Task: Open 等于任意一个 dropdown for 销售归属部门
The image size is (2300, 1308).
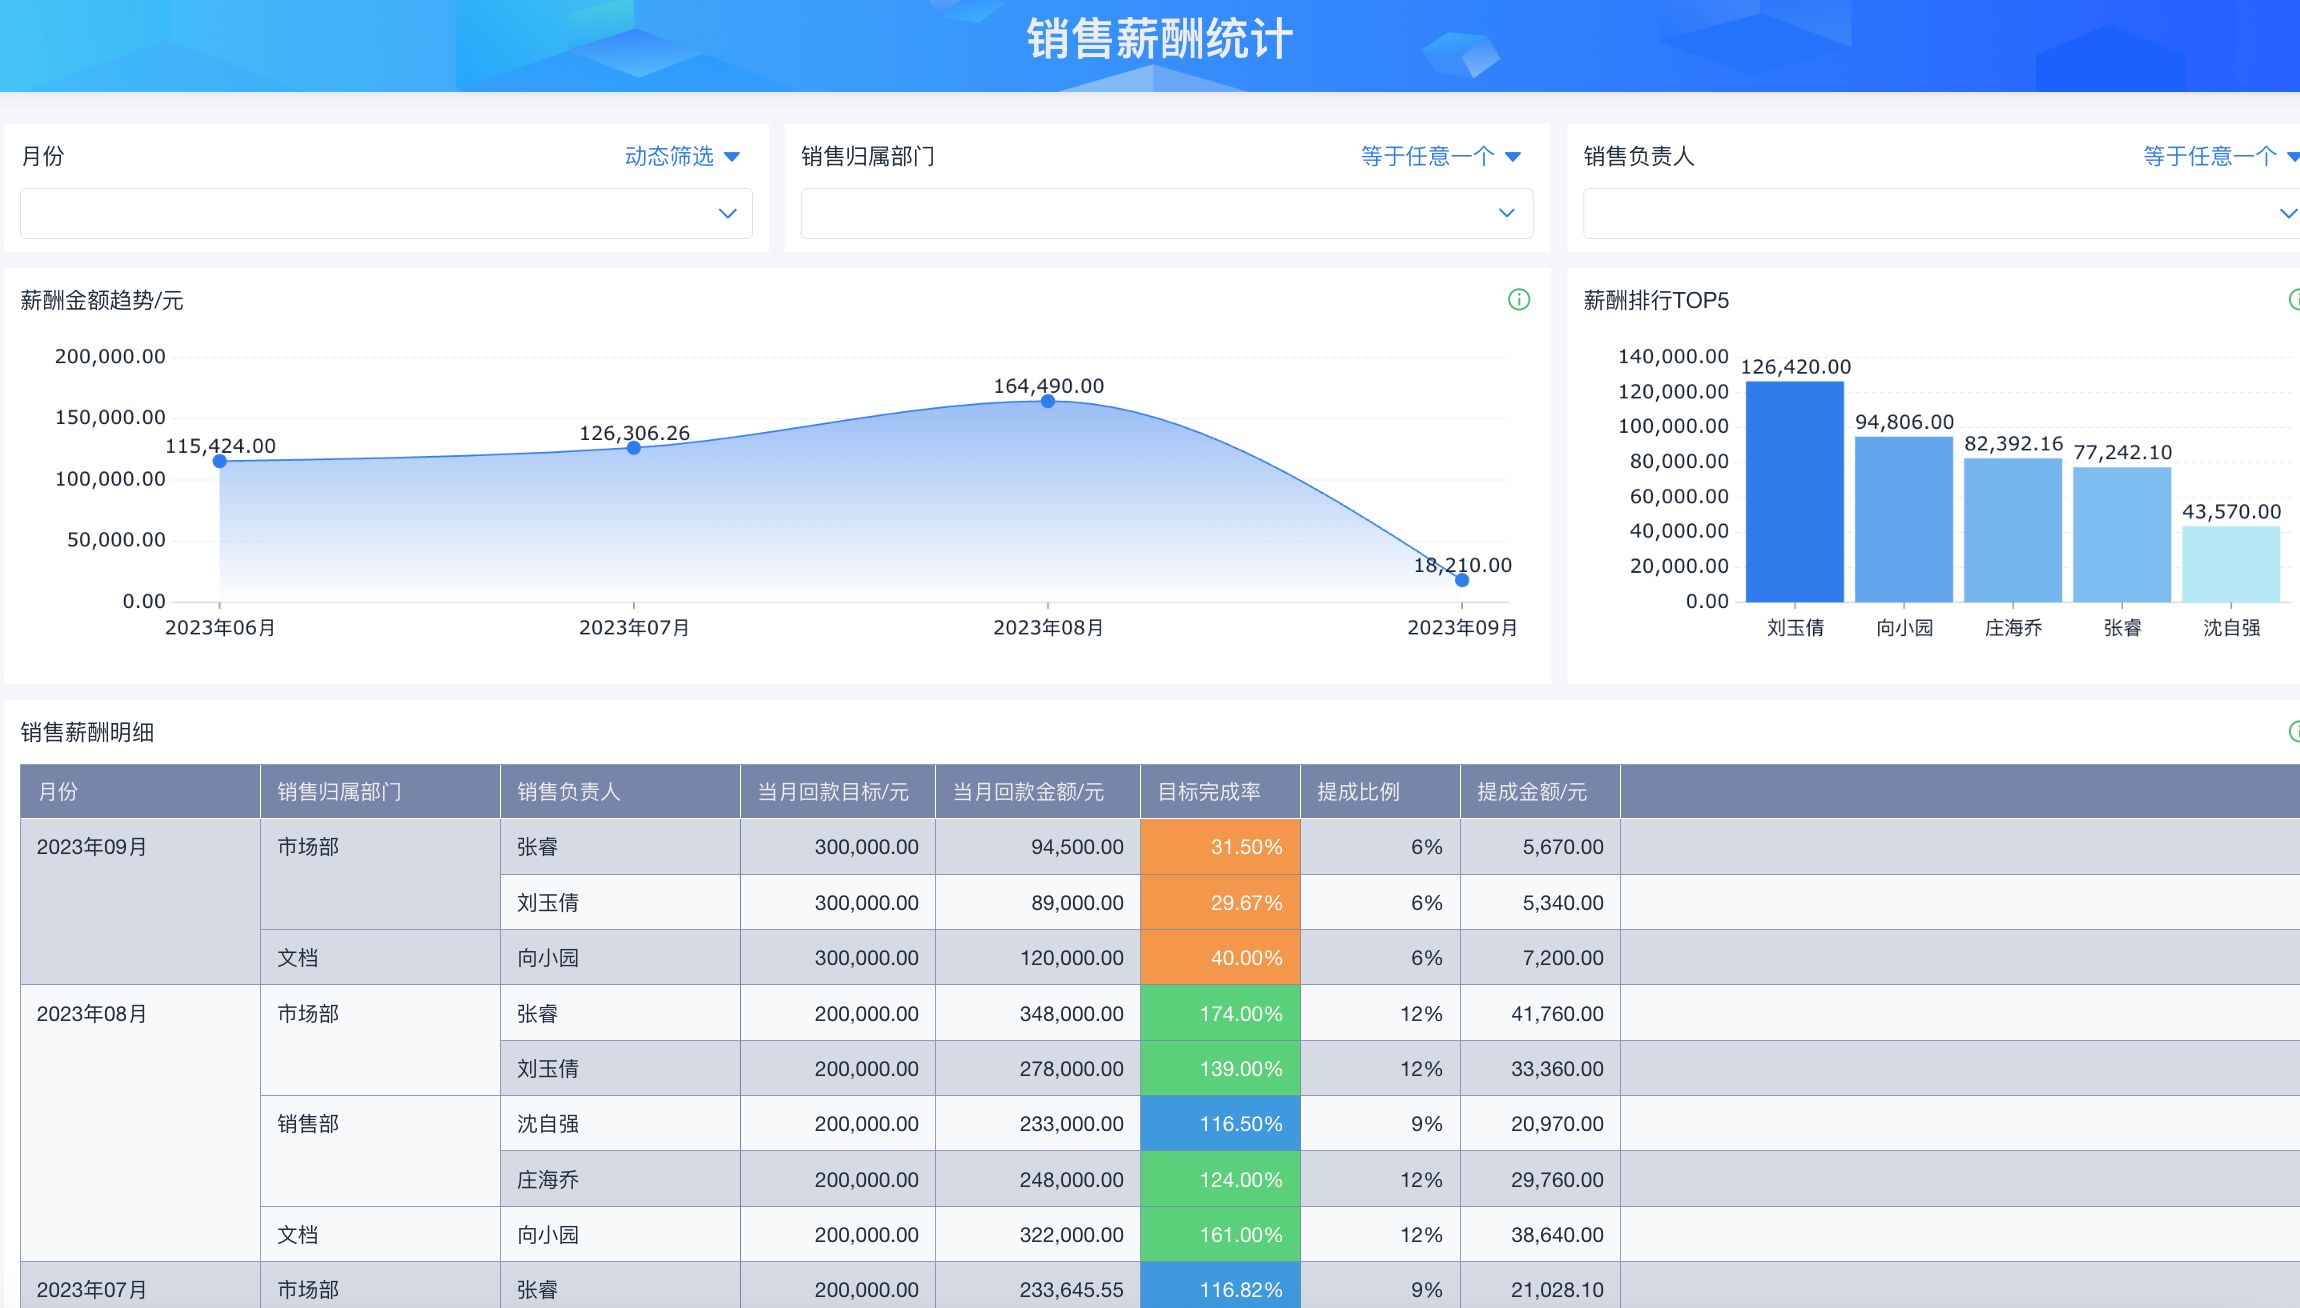Action: tap(1440, 156)
